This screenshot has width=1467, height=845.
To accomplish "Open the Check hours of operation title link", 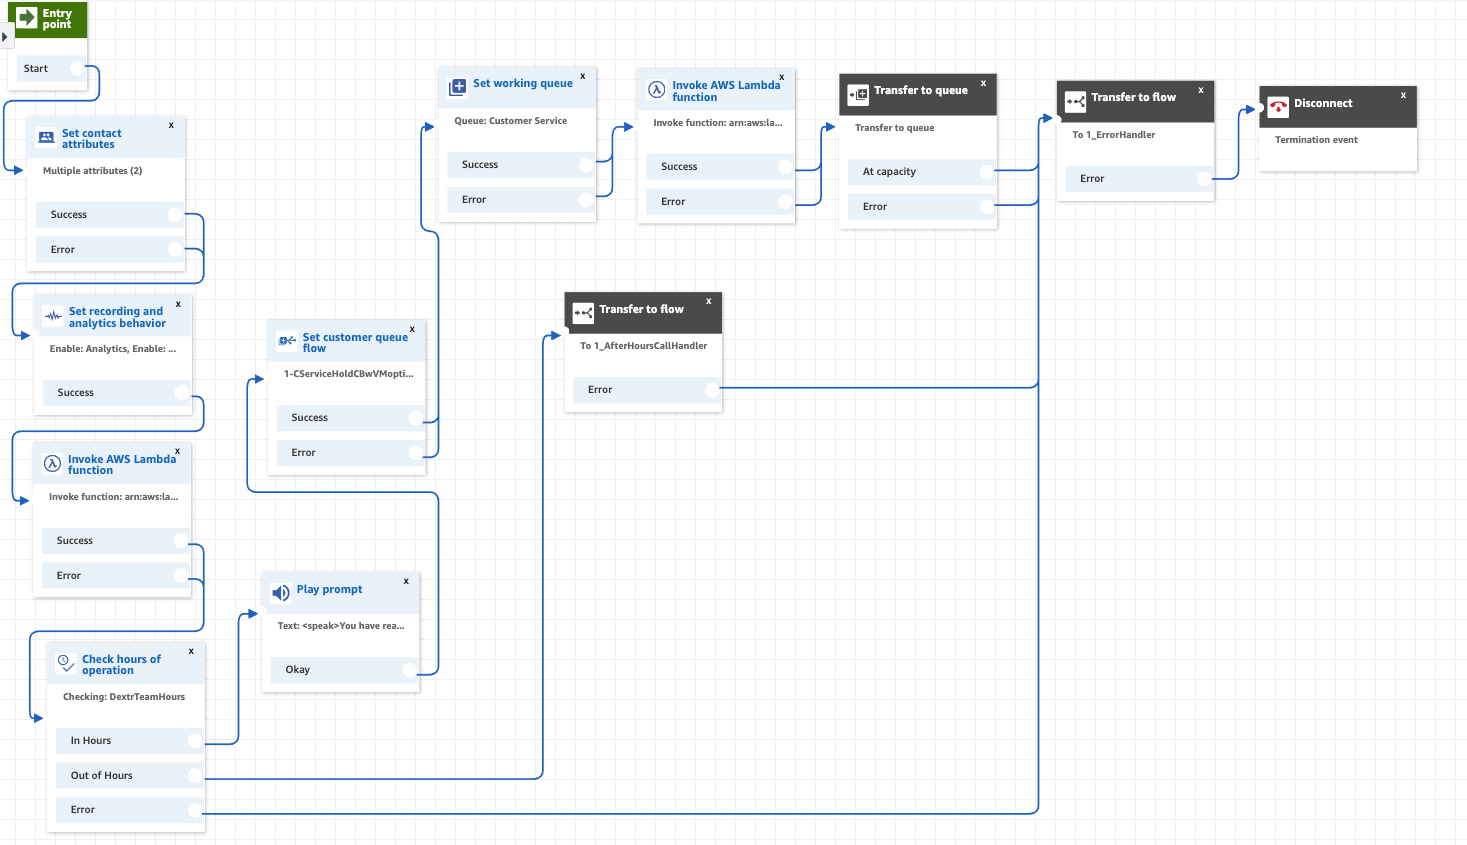I will pos(121,665).
